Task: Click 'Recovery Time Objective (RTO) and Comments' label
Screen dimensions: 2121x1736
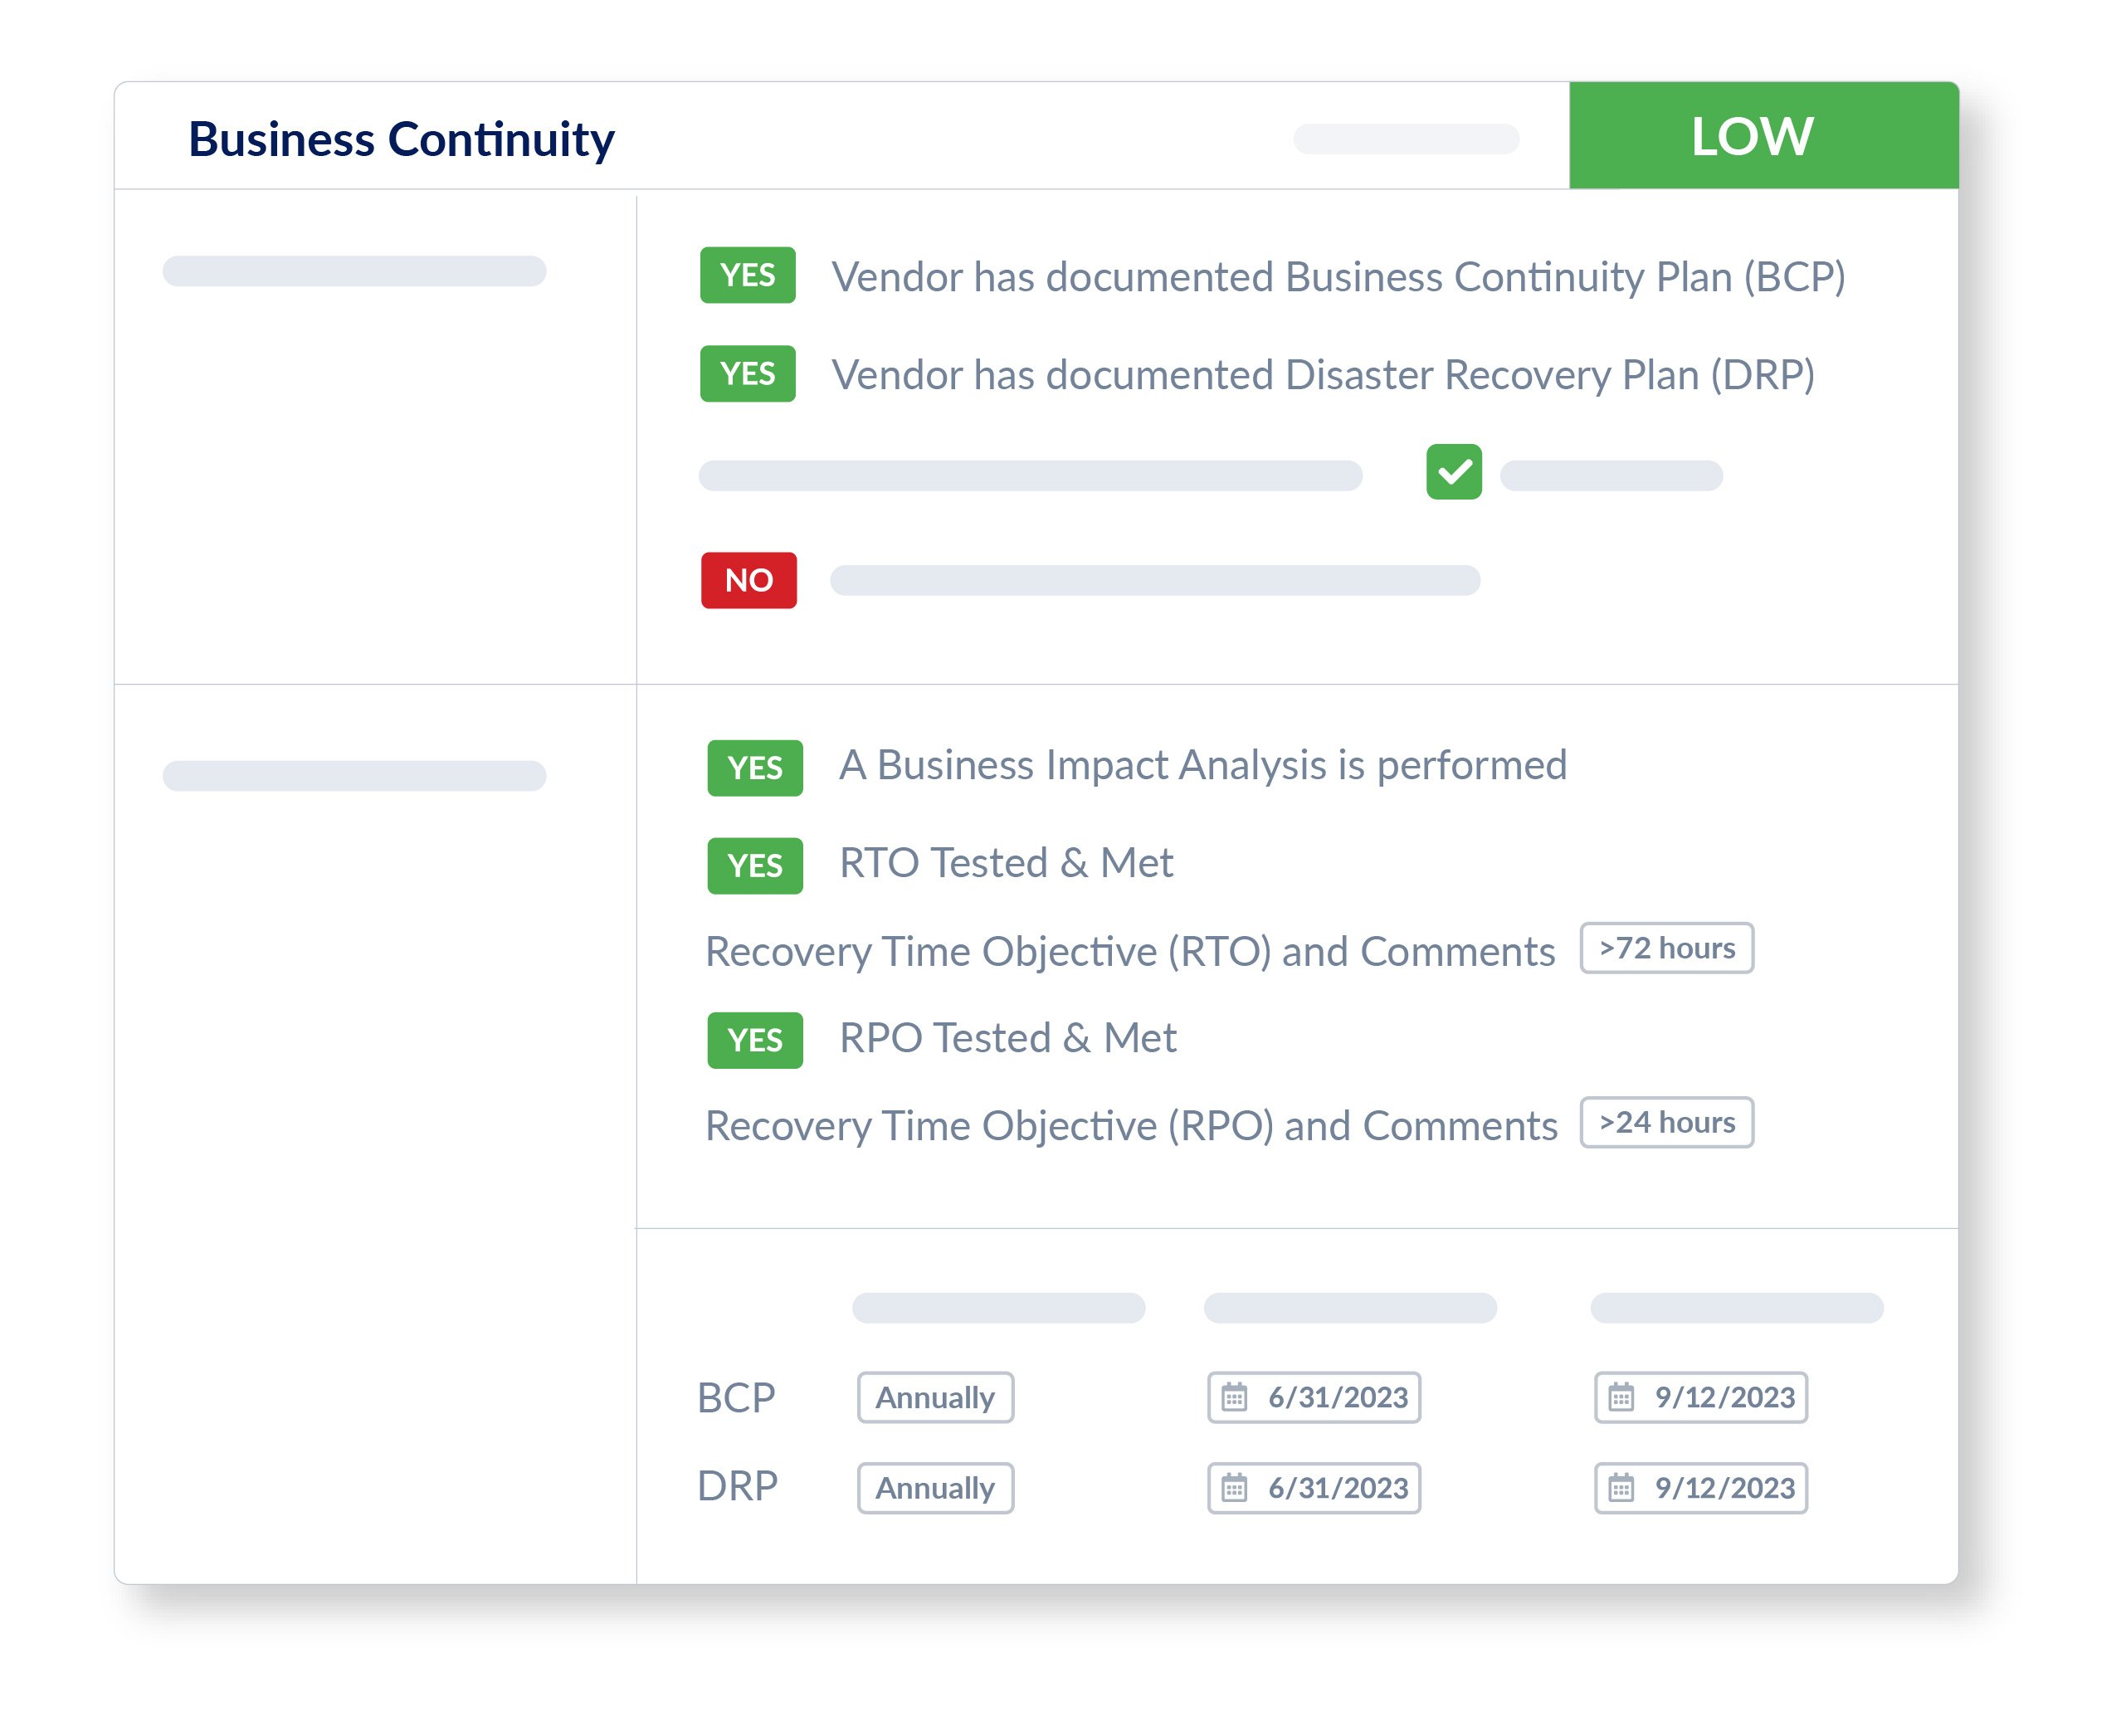Action: (x=1130, y=952)
